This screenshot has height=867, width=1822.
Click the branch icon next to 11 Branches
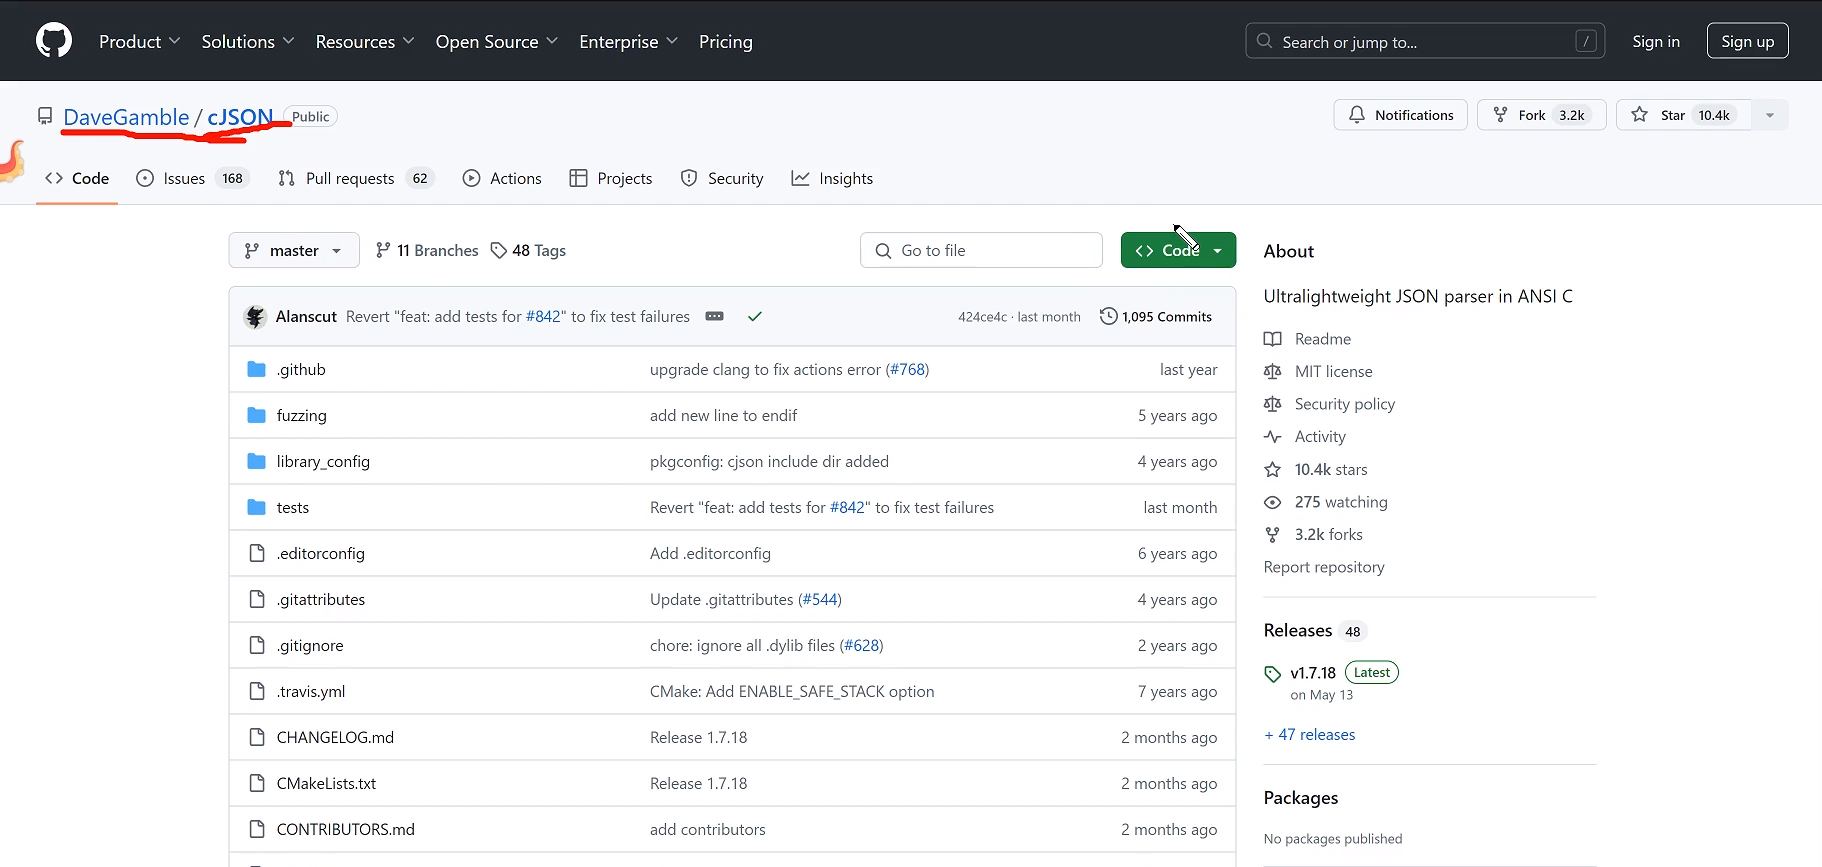coord(383,250)
